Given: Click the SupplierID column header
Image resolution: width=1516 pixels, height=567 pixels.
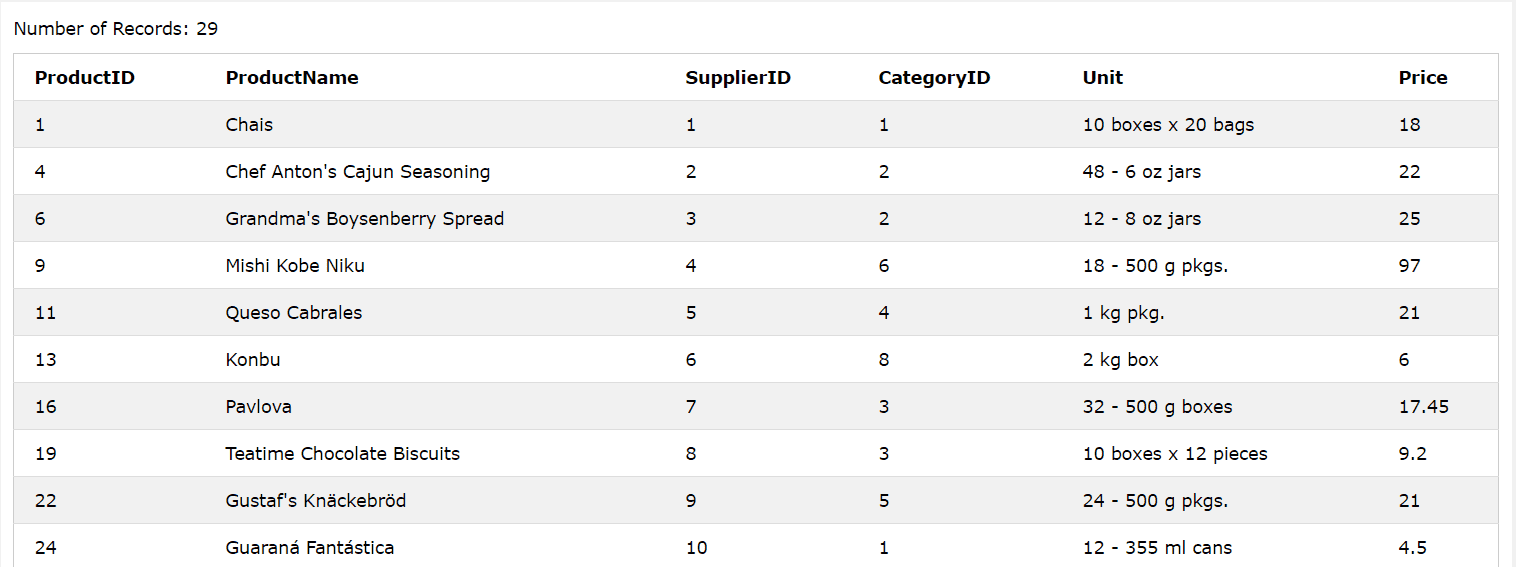Looking at the screenshot, I should [738, 78].
